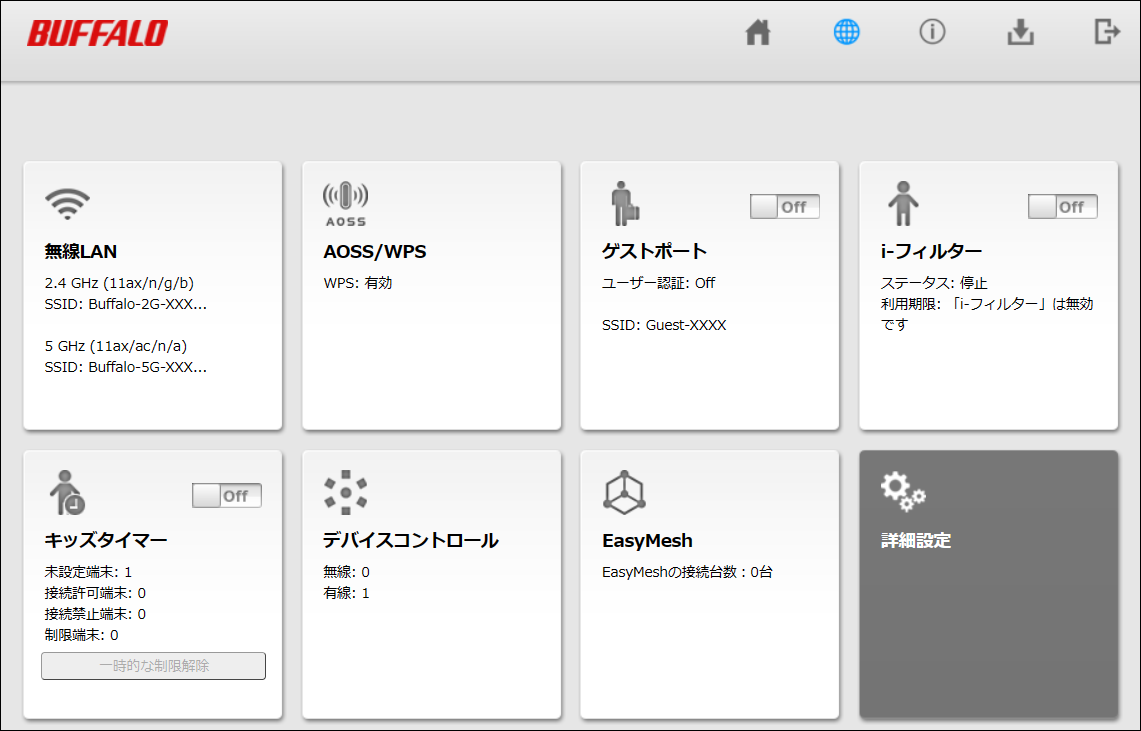Click the firmware download icon

(x=1020, y=32)
